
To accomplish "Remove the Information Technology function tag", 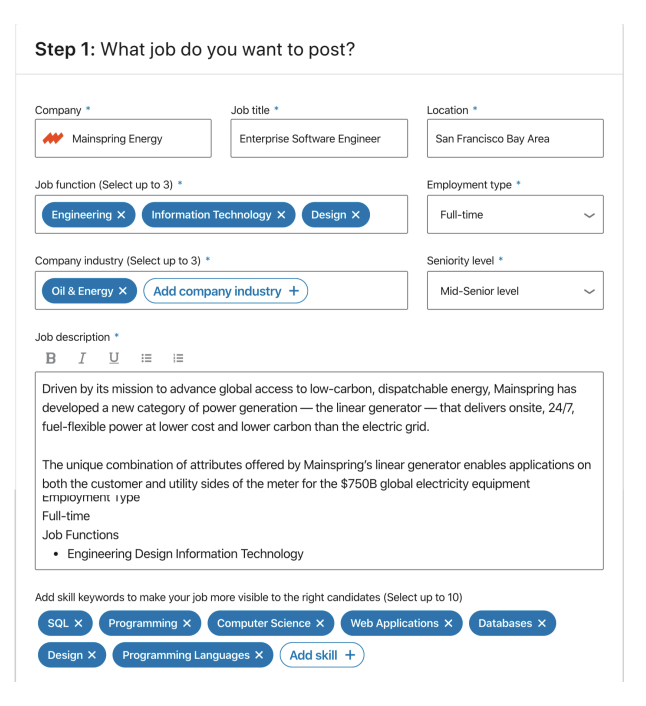I will tap(281, 215).
